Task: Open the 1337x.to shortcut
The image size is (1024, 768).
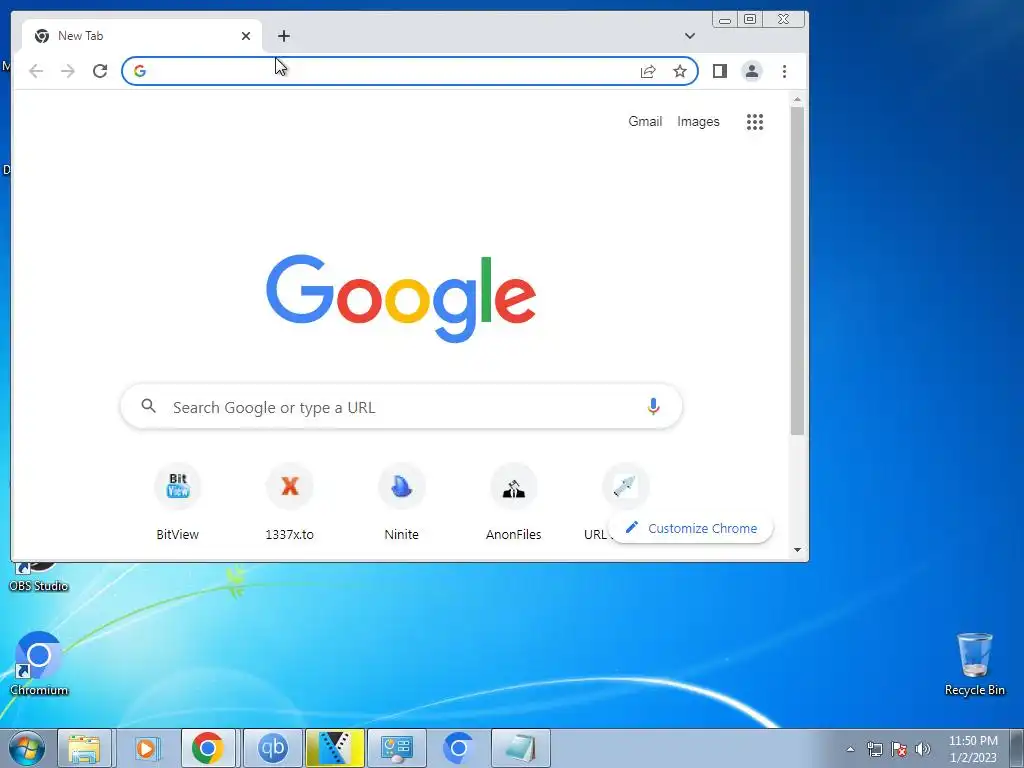Action: coord(289,502)
